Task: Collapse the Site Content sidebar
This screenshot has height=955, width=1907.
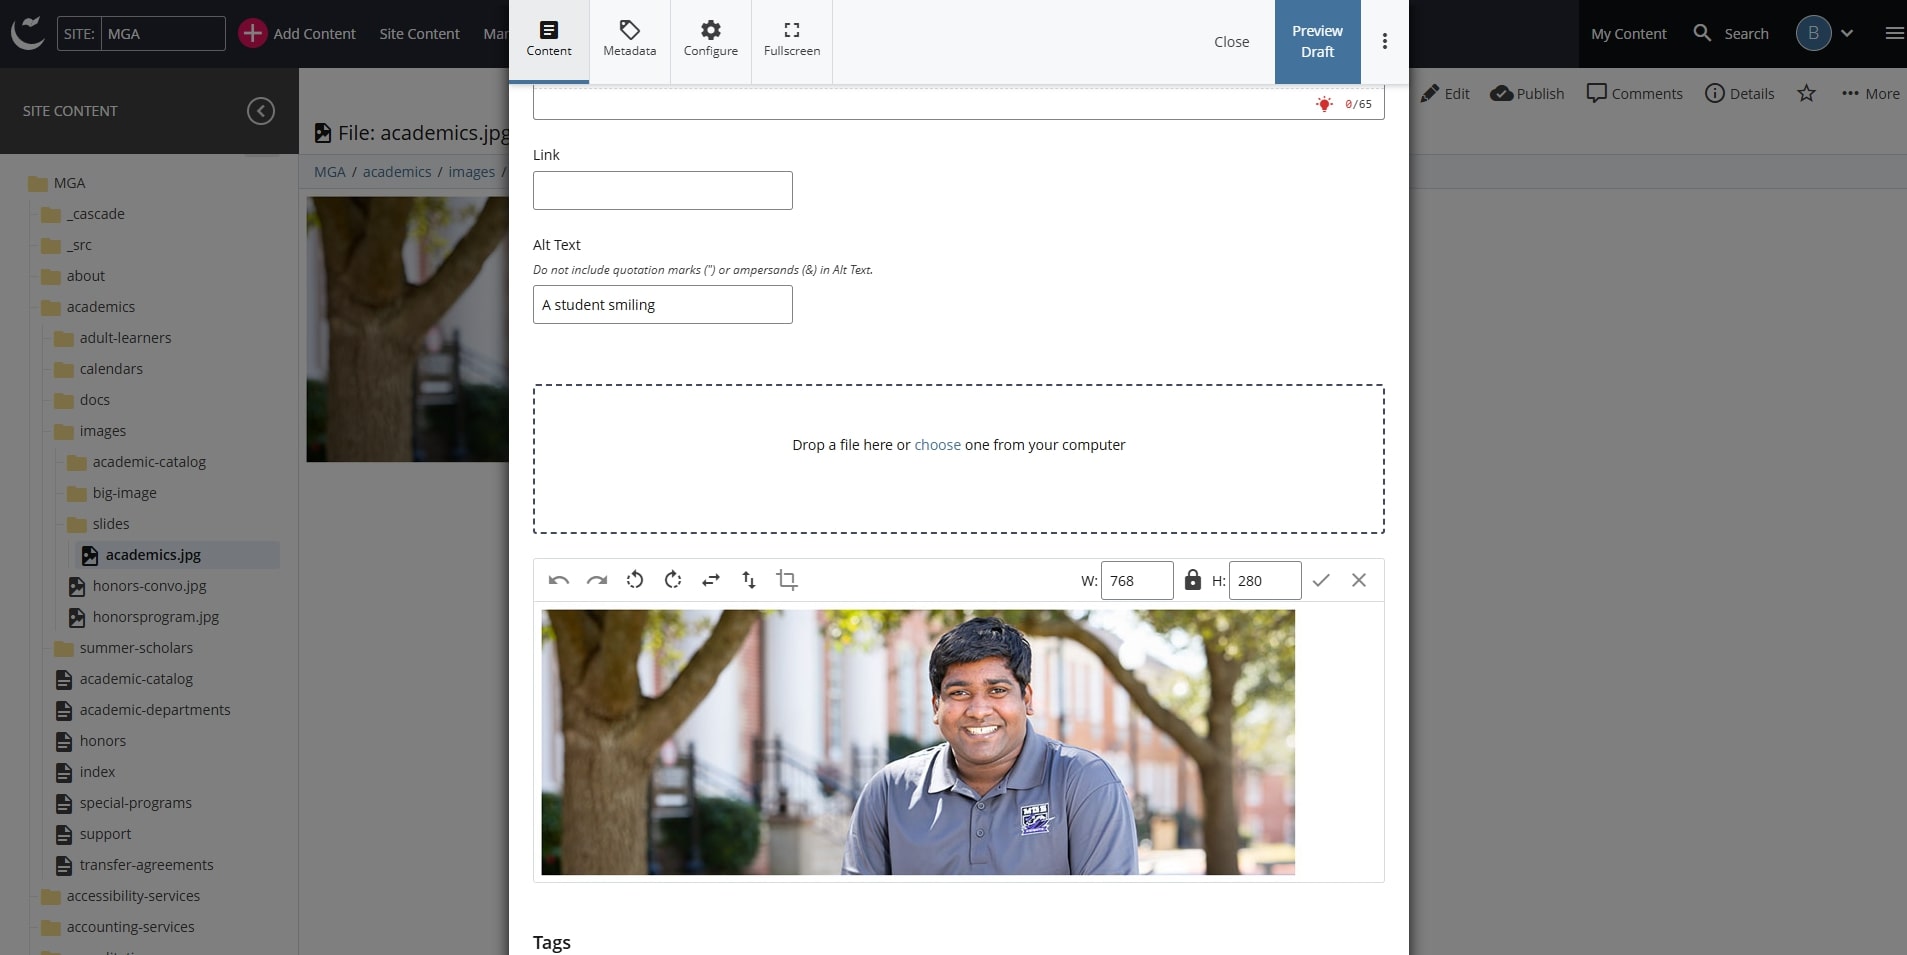Action: pos(261,111)
